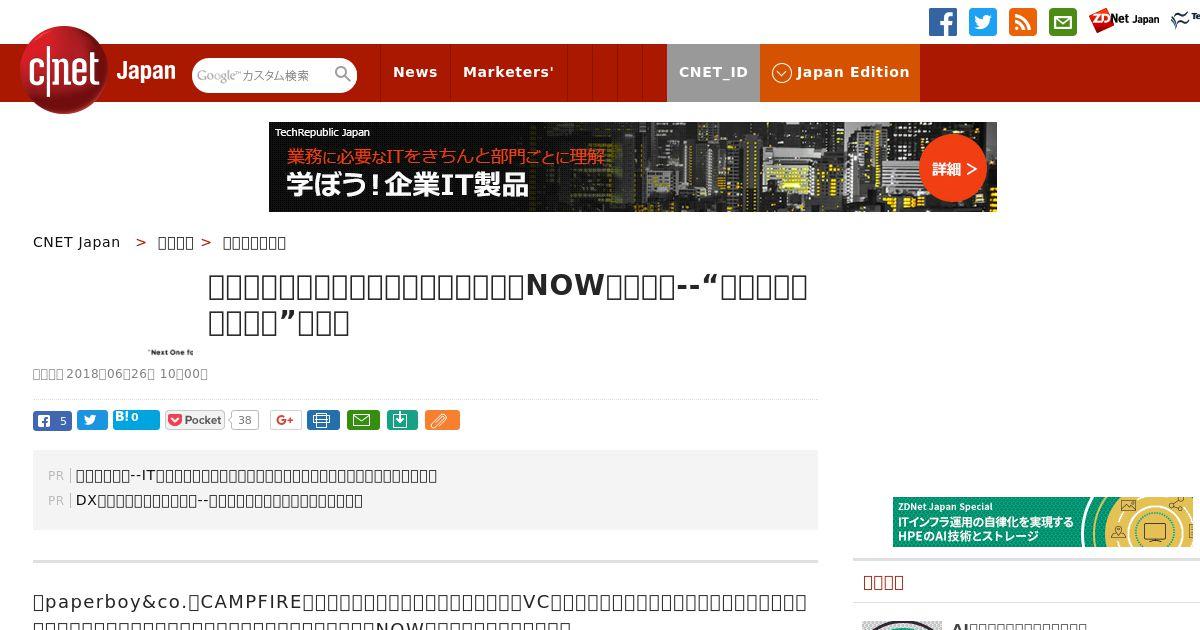Go to CNET Japan breadcrumb link
Image resolution: width=1200 pixels, height=630 pixels.
tap(77, 242)
